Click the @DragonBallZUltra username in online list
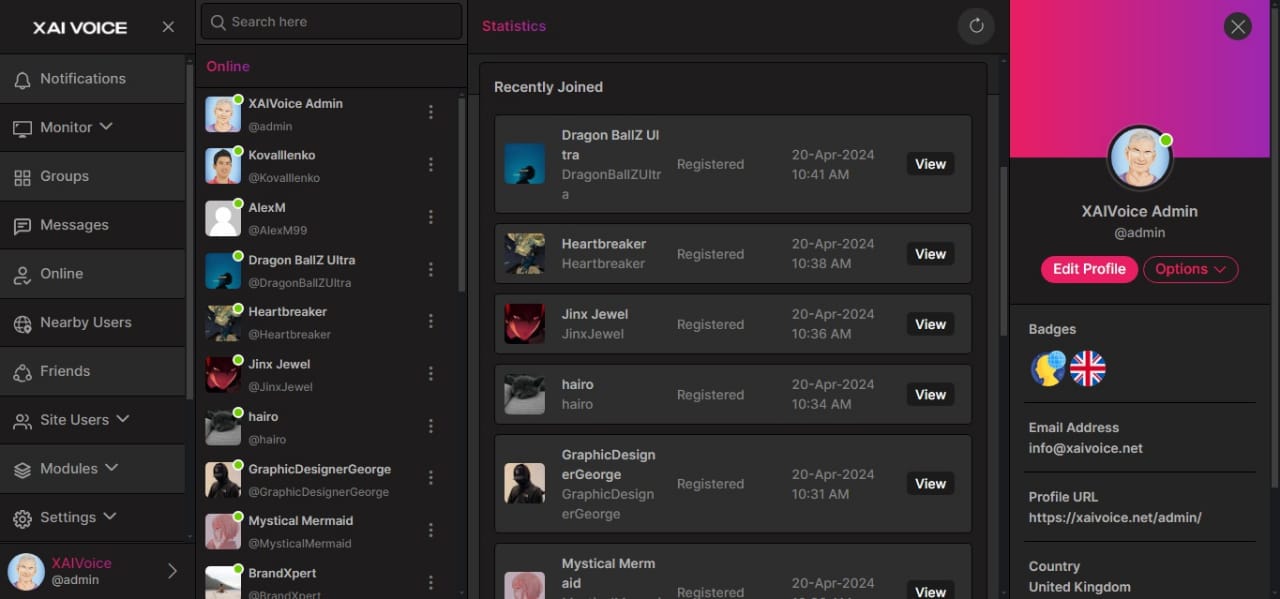The image size is (1280, 599). coord(300,282)
